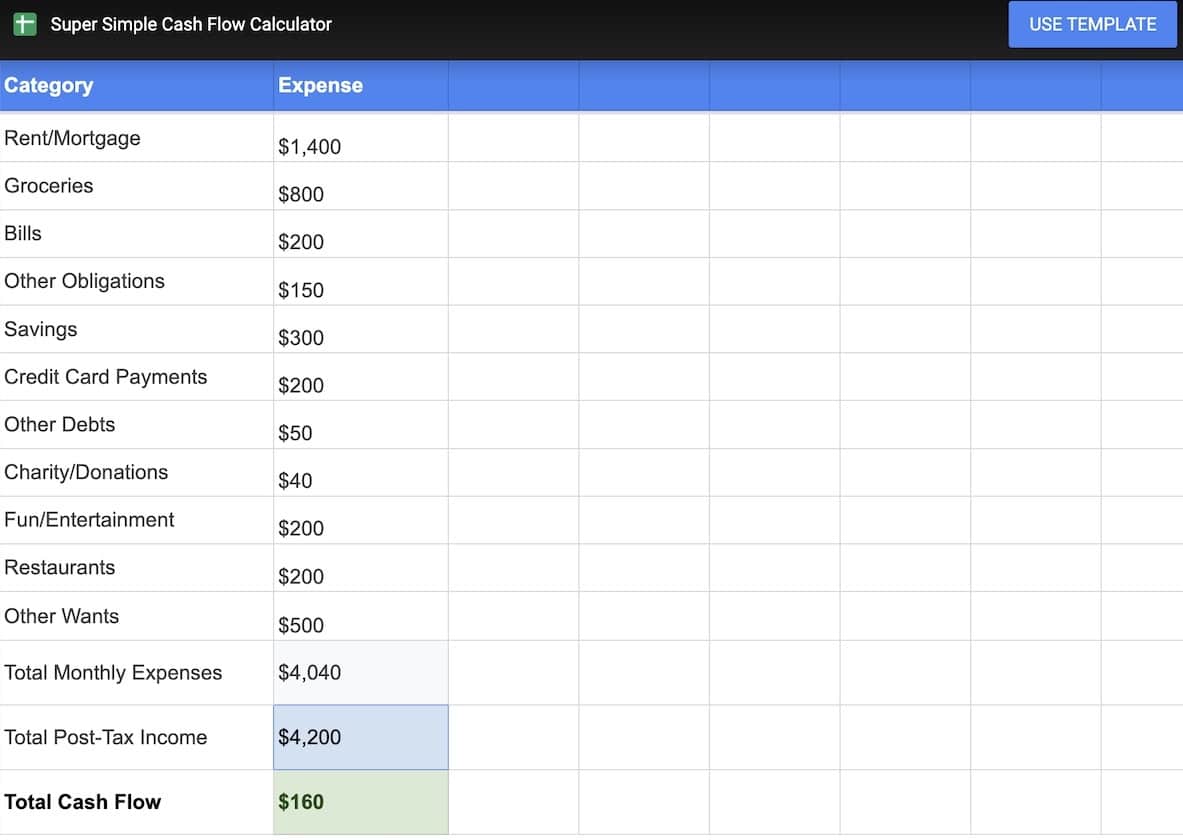The height and width of the screenshot is (840, 1183).
Task: Select the Groceries label cell
Action: [x=137, y=186]
